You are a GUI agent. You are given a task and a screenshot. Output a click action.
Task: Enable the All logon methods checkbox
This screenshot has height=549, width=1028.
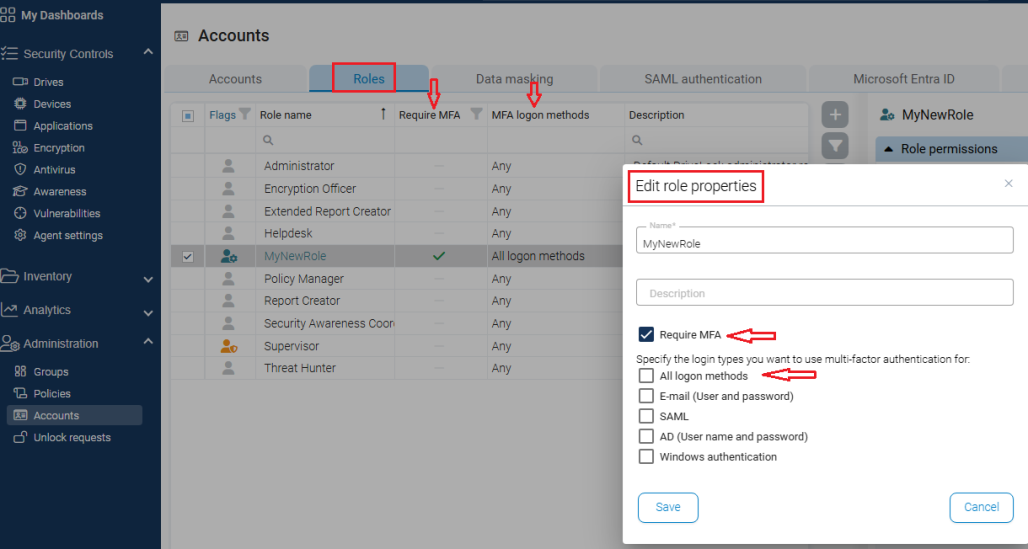coord(646,376)
